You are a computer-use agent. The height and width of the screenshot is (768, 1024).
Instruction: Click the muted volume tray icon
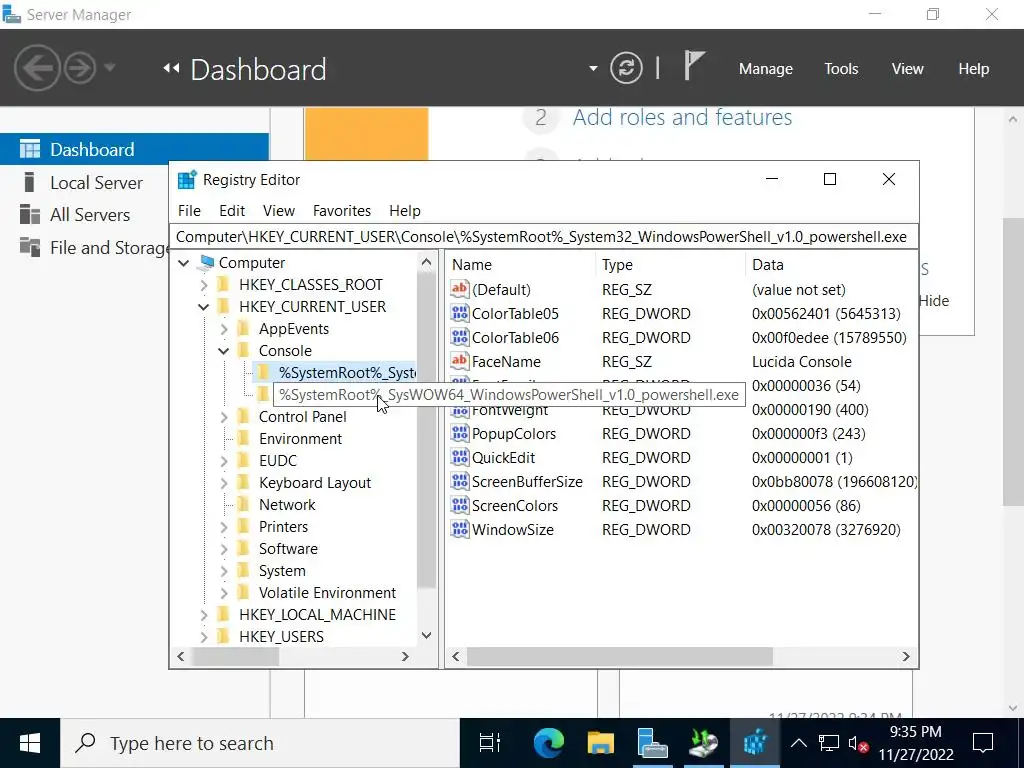pos(857,743)
